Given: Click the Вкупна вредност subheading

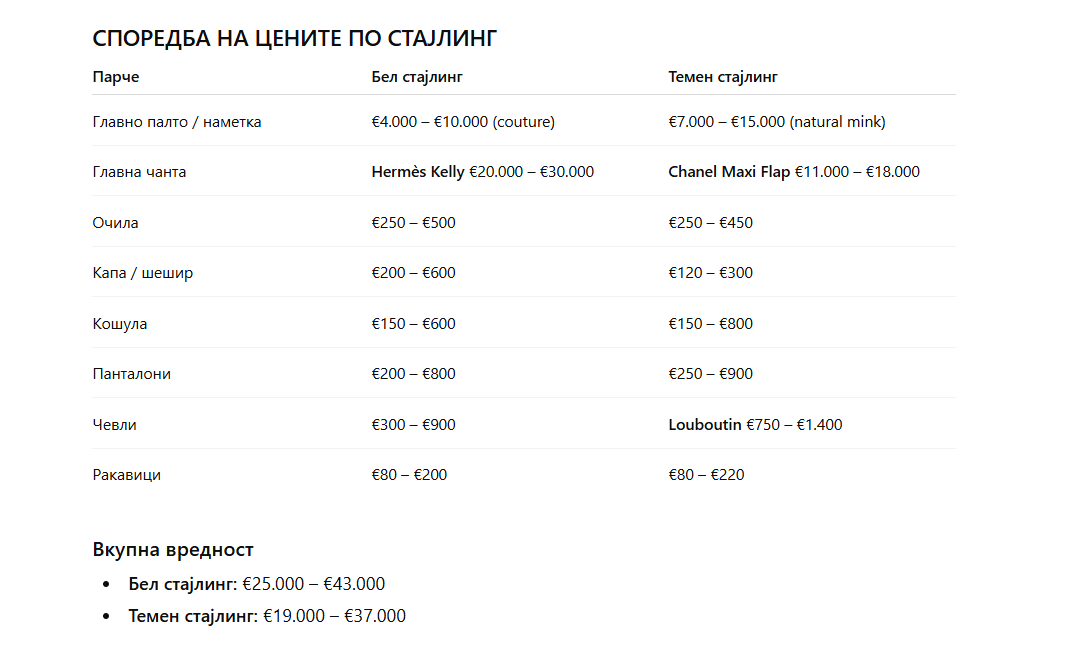Looking at the screenshot, I should 173,550.
